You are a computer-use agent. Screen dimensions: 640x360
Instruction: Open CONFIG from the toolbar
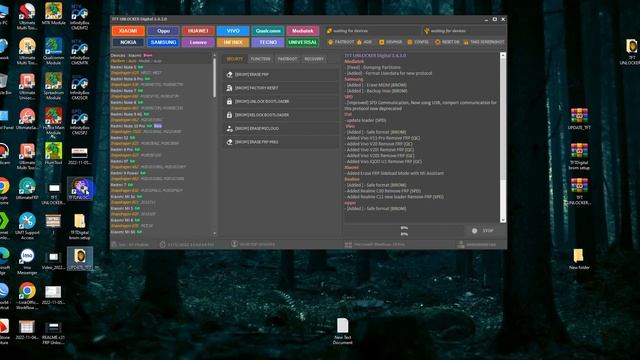[418, 42]
